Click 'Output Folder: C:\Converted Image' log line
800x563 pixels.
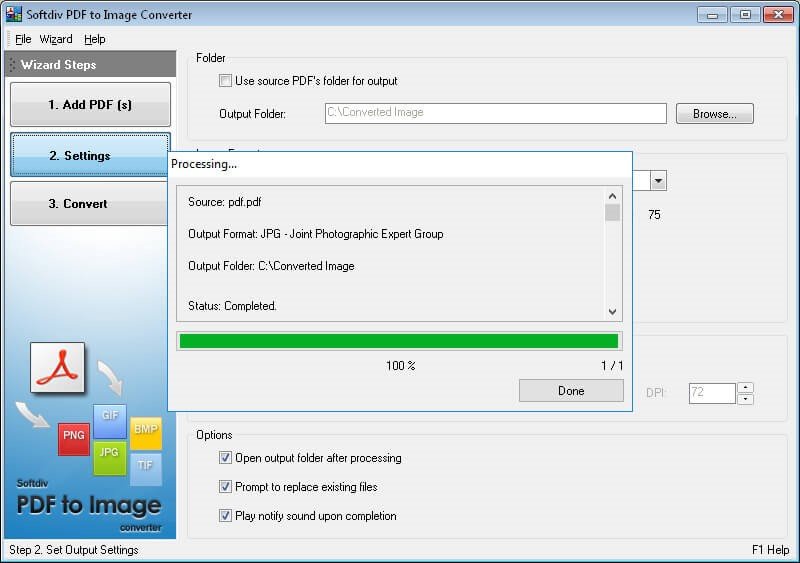271,266
